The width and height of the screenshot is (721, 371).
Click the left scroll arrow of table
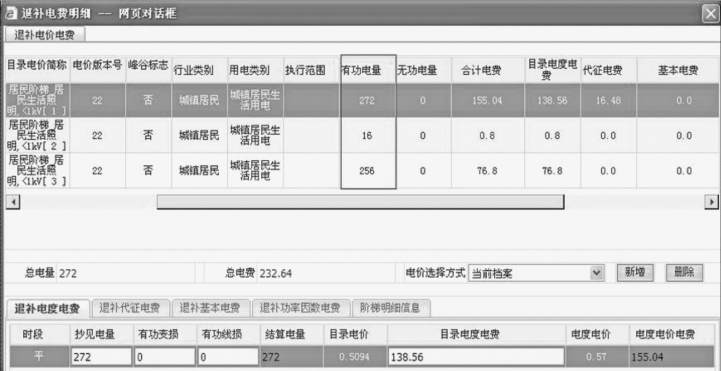[12, 202]
